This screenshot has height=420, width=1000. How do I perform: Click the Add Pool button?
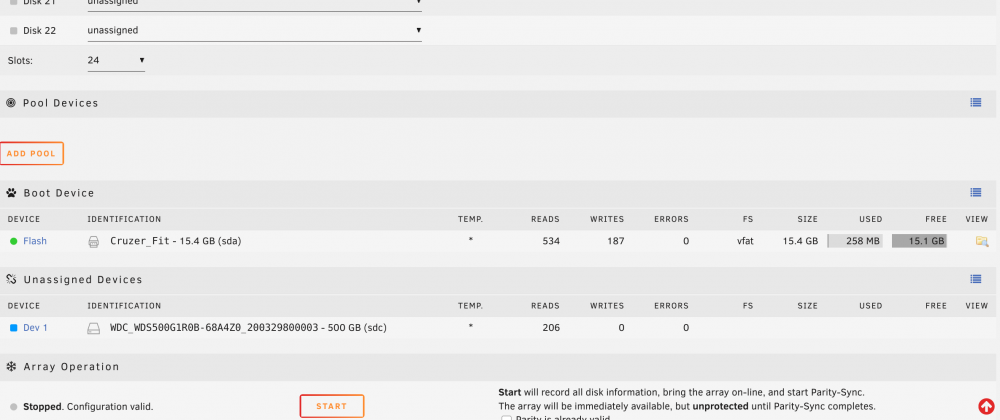[x=32, y=154]
